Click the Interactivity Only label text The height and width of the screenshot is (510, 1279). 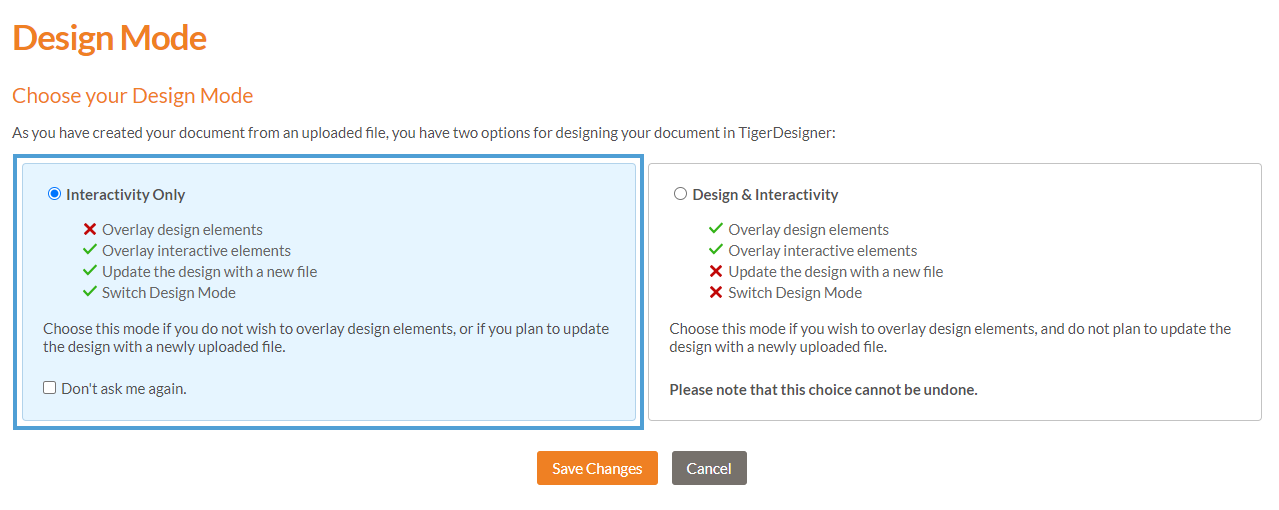pyautogui.click(x=126, y=195)
